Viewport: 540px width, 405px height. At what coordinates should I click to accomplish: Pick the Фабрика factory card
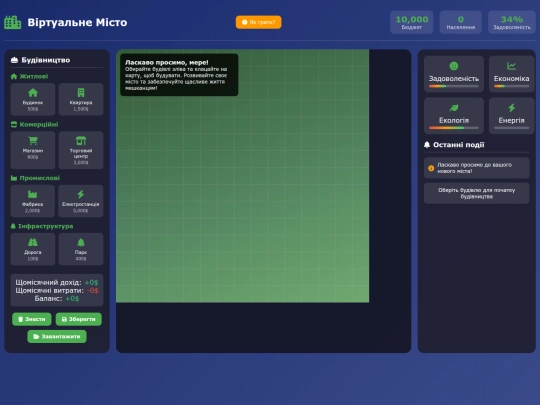[33, 201]
